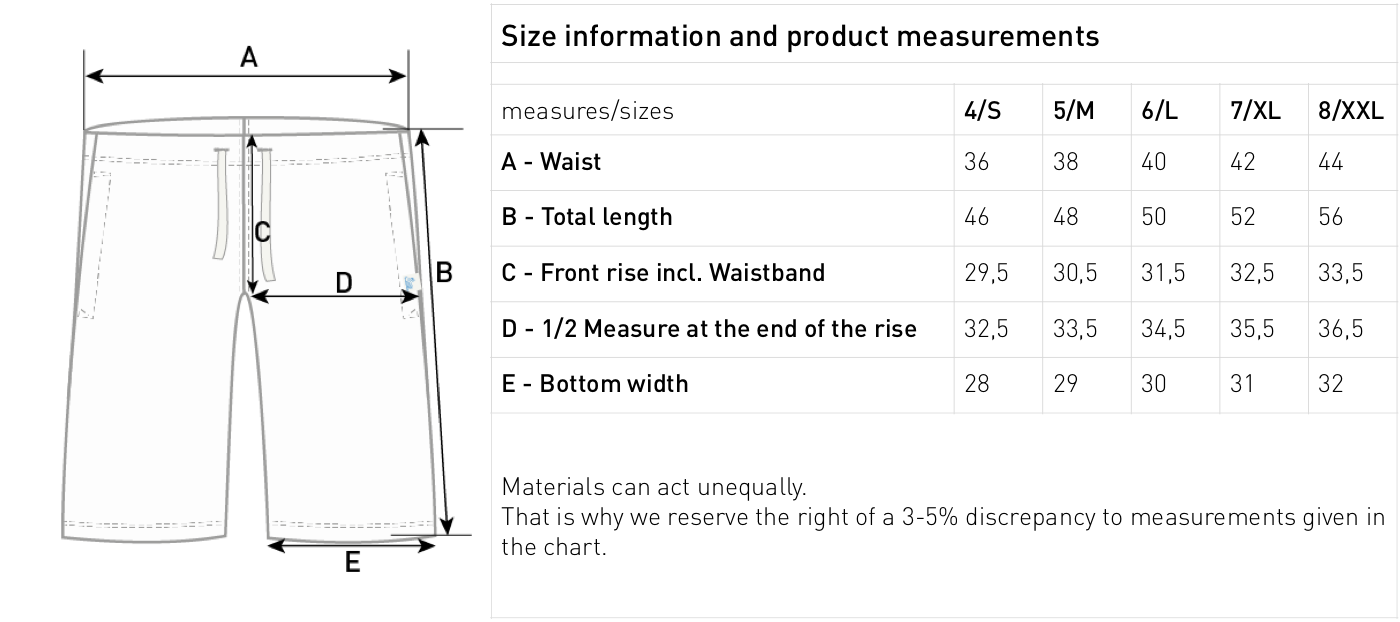Click 'C - Front rise incl. Waistband' label
The height and width of the screenshot is (622, 1400).
tap(662, 273)
